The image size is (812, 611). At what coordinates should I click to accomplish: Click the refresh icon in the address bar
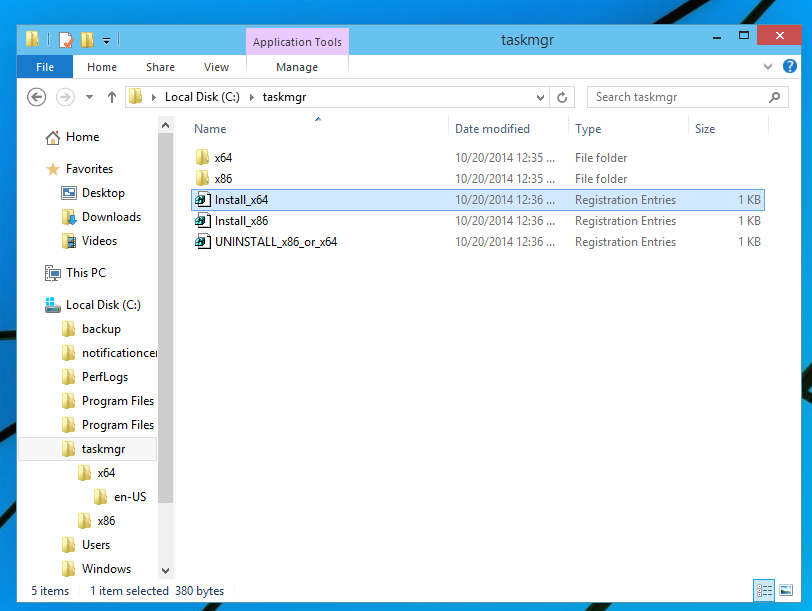(x=560, y=97)
